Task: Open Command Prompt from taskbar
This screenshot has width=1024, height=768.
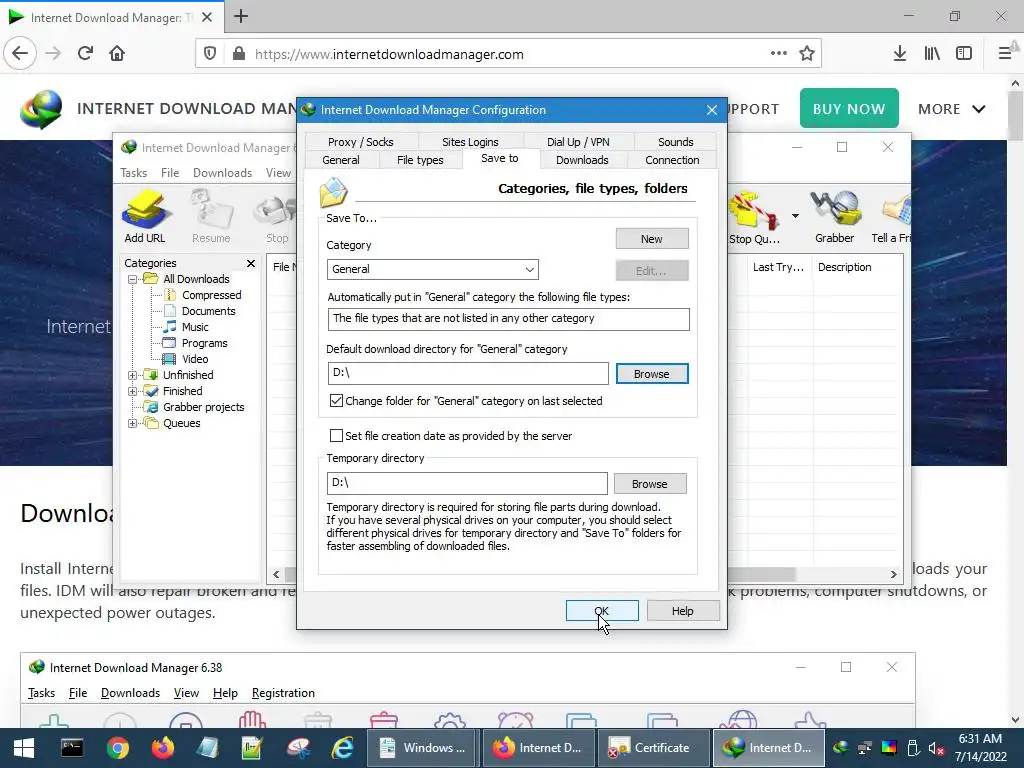Action: pos(72,748)
